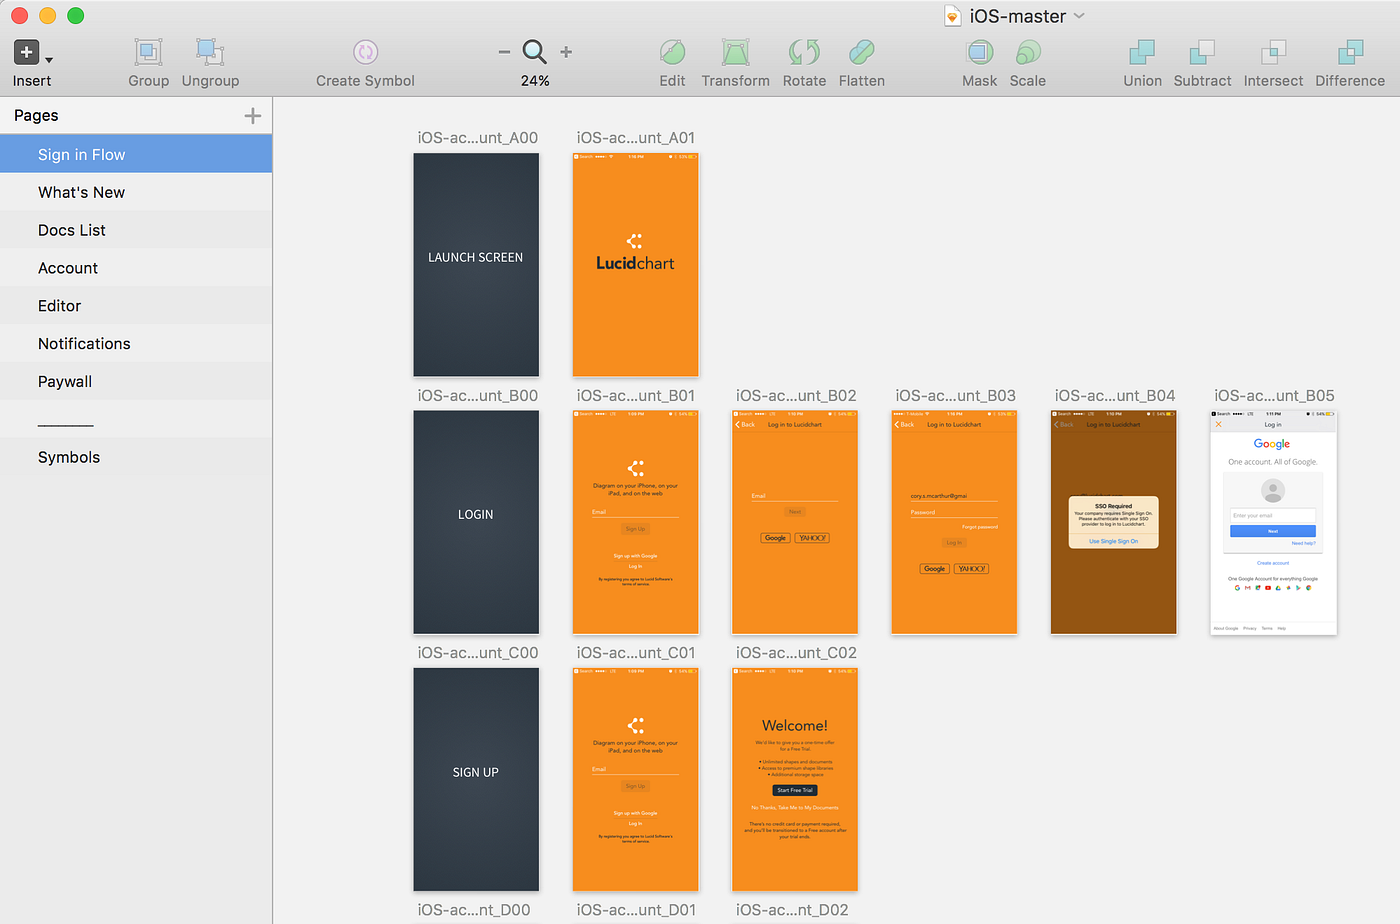Viewport: 1400px width, 924px height.
Task: Switch to the What's New page
Action: (81, 192)
